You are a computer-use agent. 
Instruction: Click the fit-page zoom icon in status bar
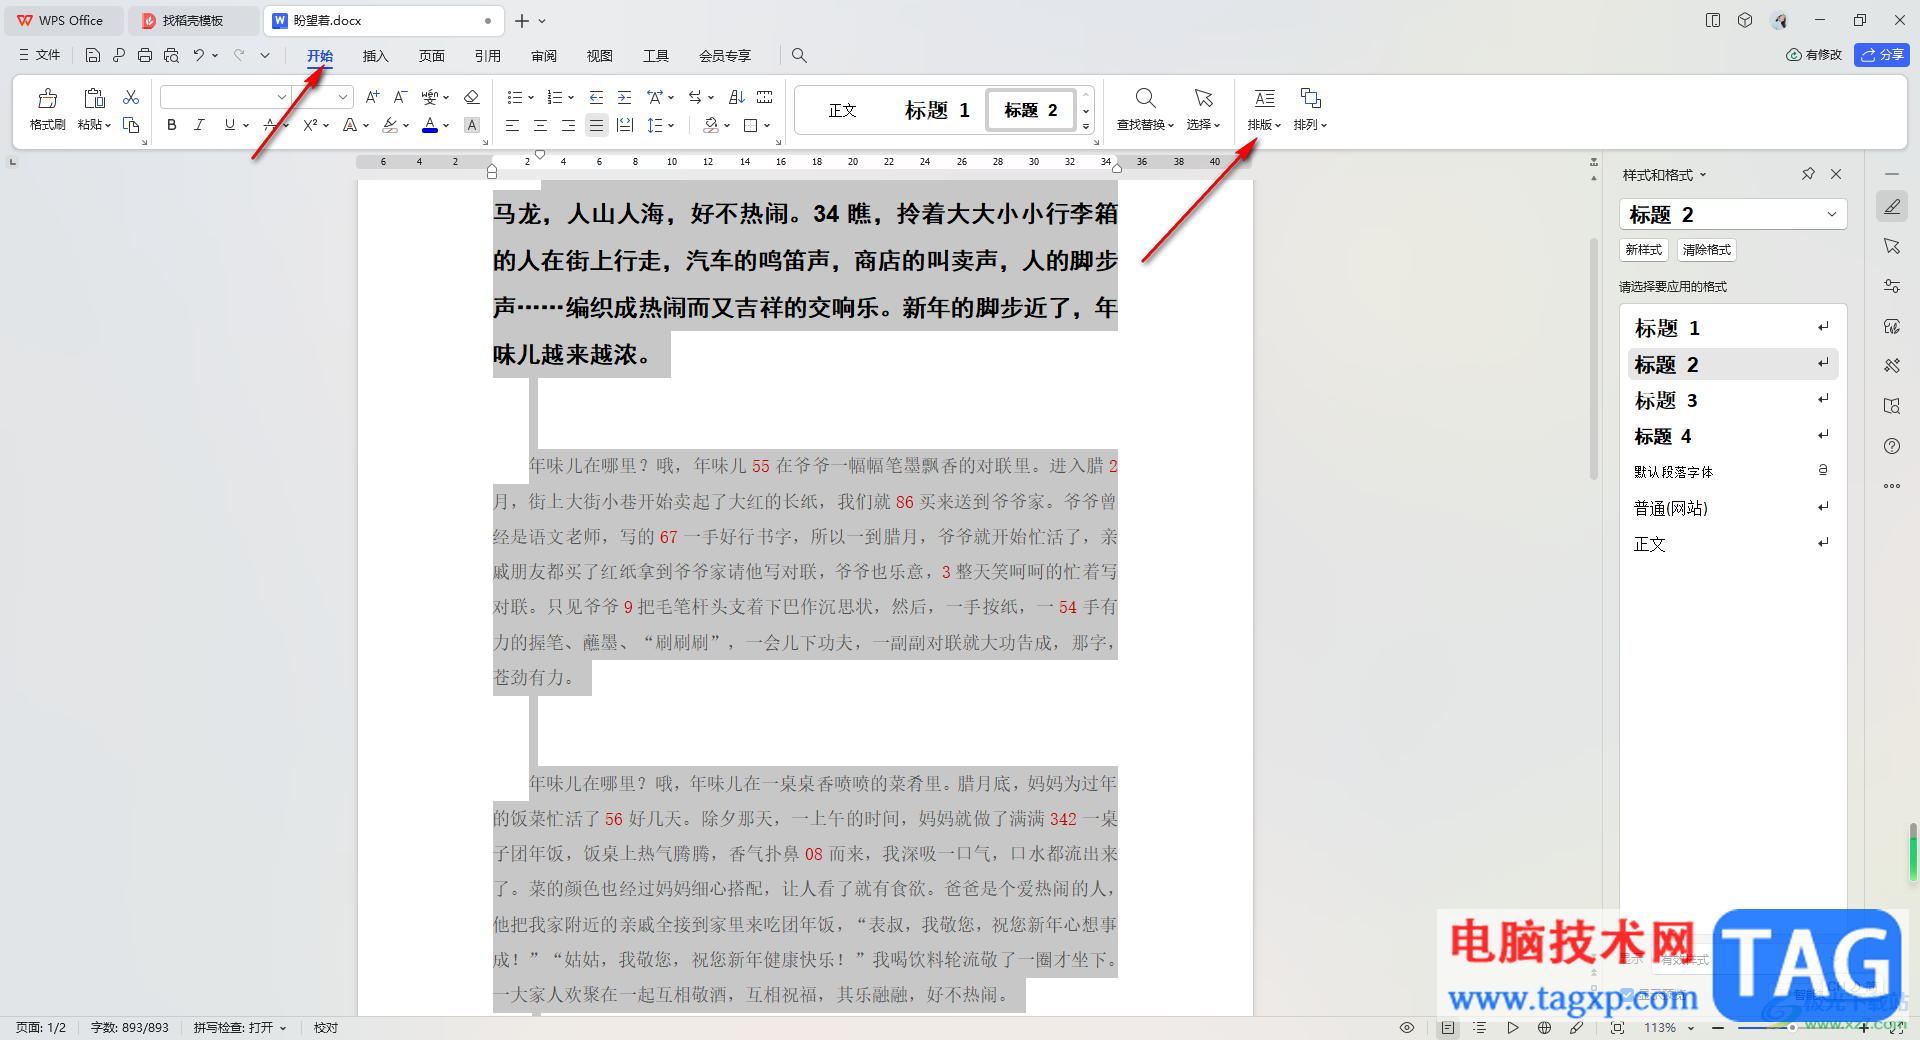pyautogui.click(x=1617, y=1027)
